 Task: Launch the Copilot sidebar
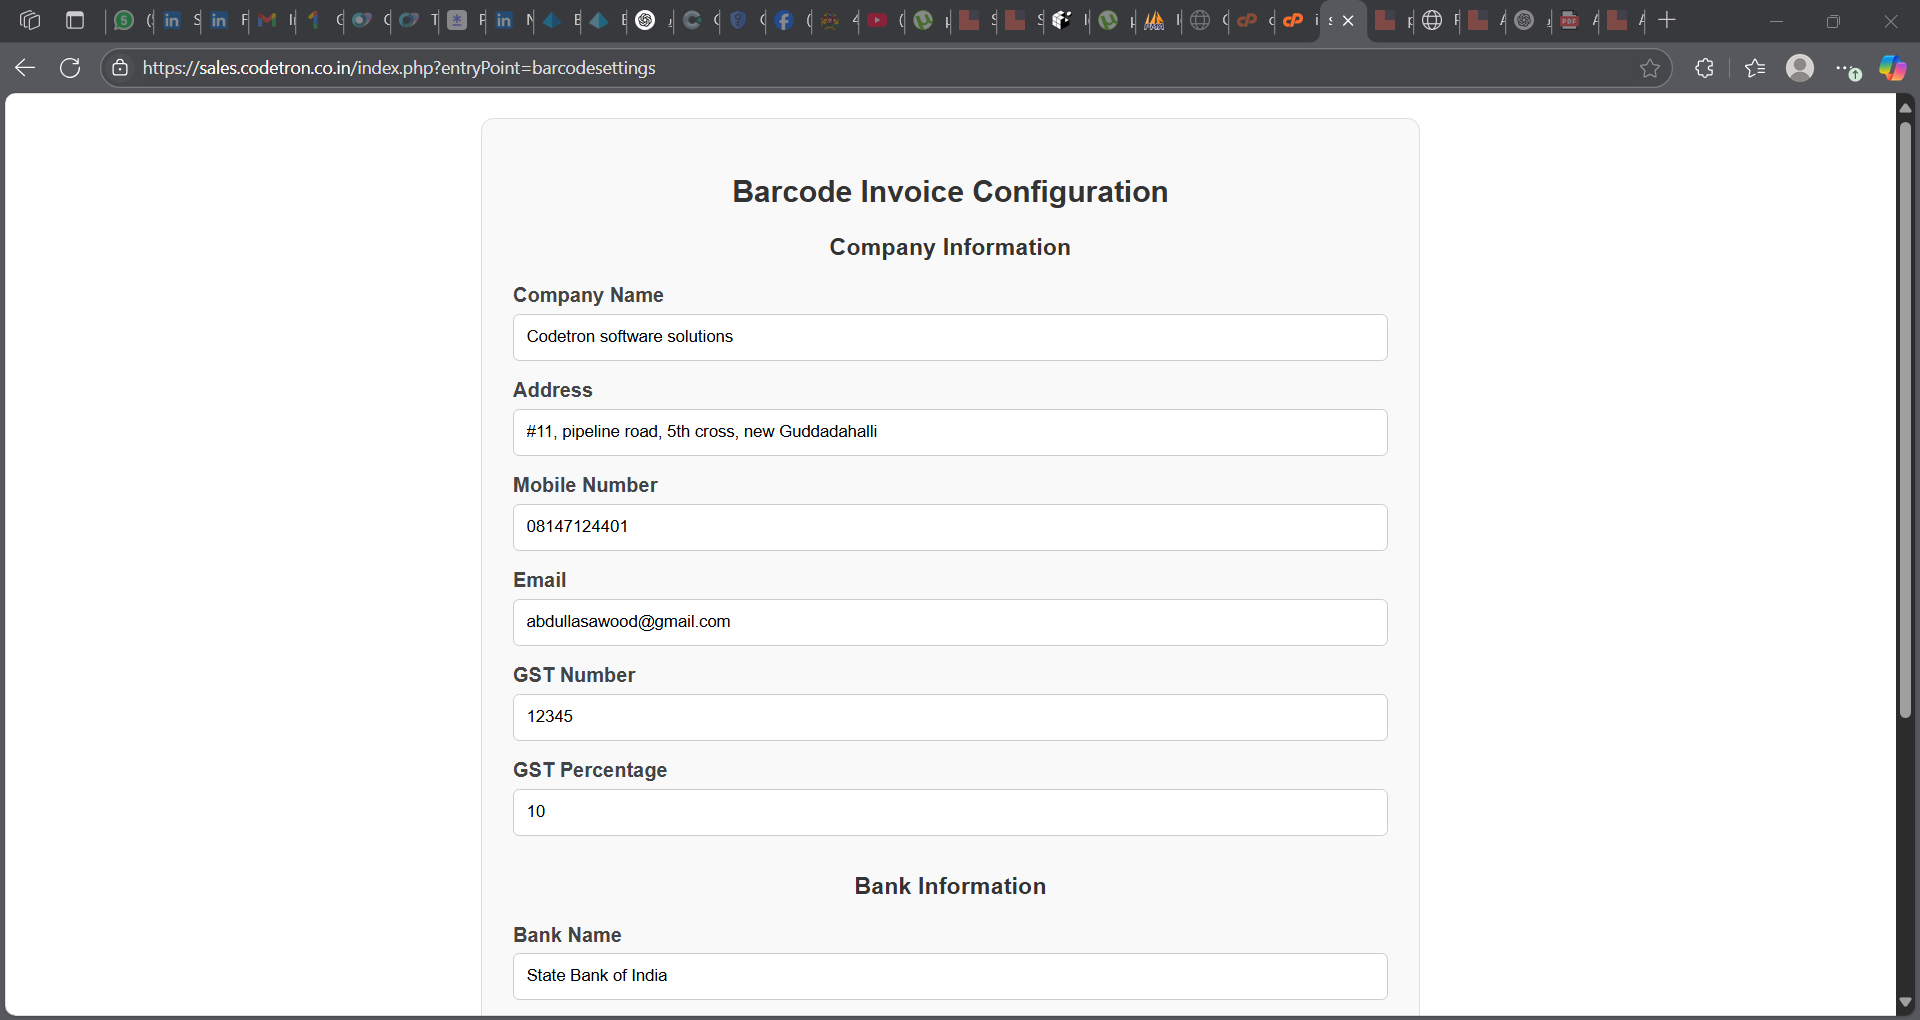point(1893,68)
